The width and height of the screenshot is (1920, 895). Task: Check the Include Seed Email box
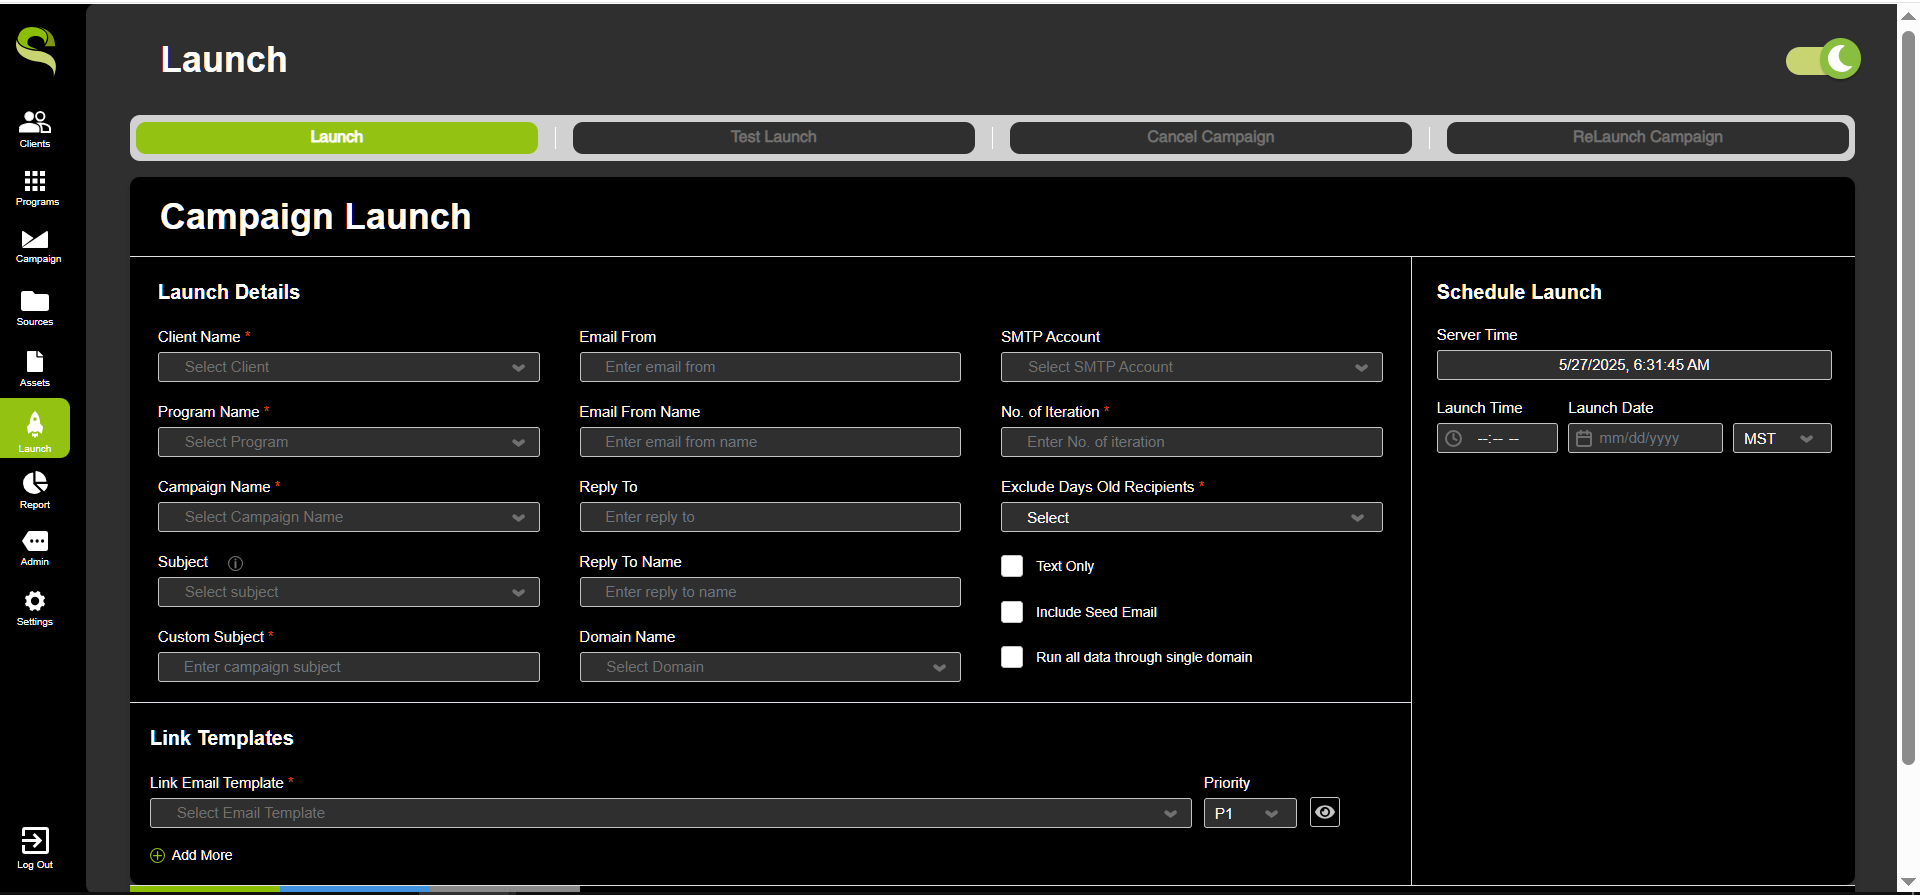click(1012, 612)
